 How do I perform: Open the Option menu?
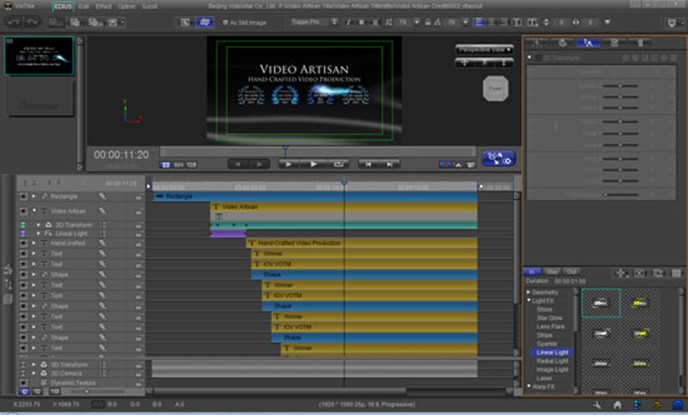point(126,7)
